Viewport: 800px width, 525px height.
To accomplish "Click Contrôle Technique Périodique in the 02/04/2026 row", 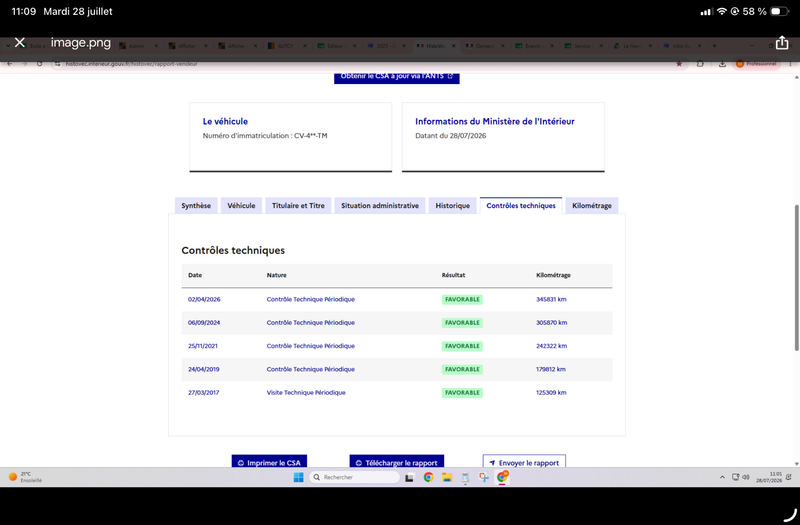I will click(311, 299).
